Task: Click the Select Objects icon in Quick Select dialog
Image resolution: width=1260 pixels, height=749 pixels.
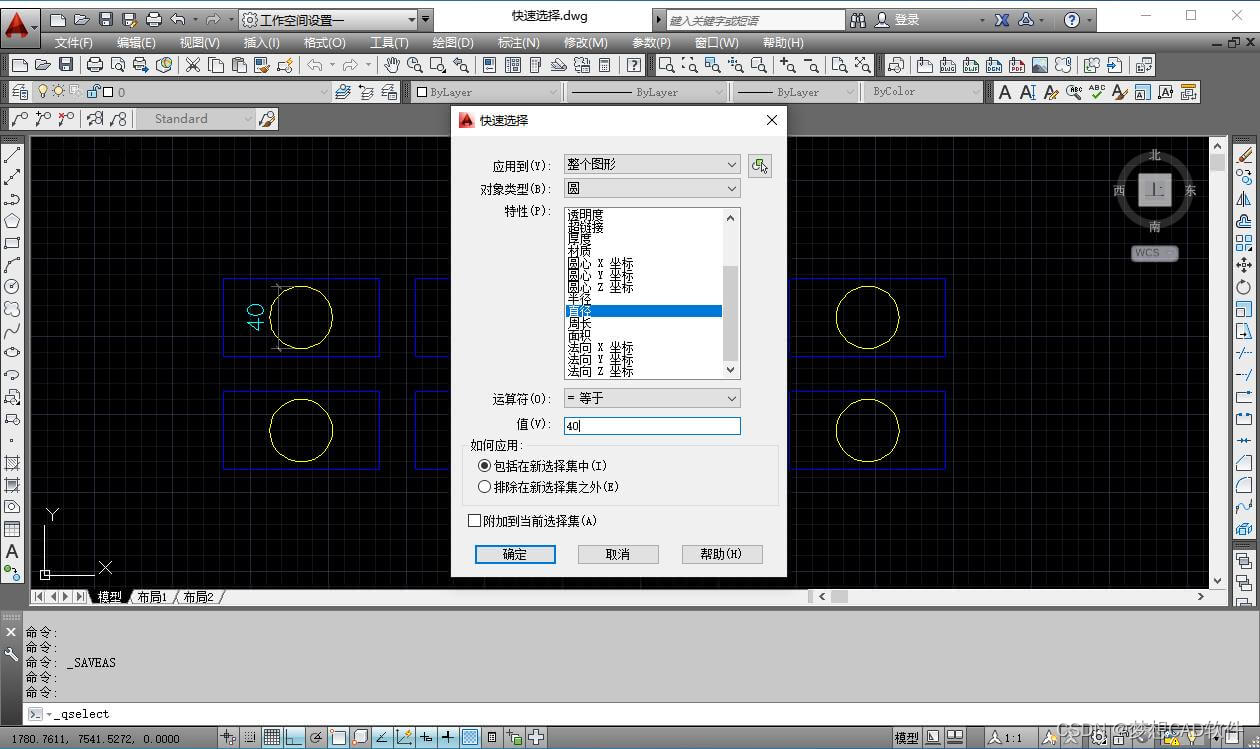Action: (760, 164)
